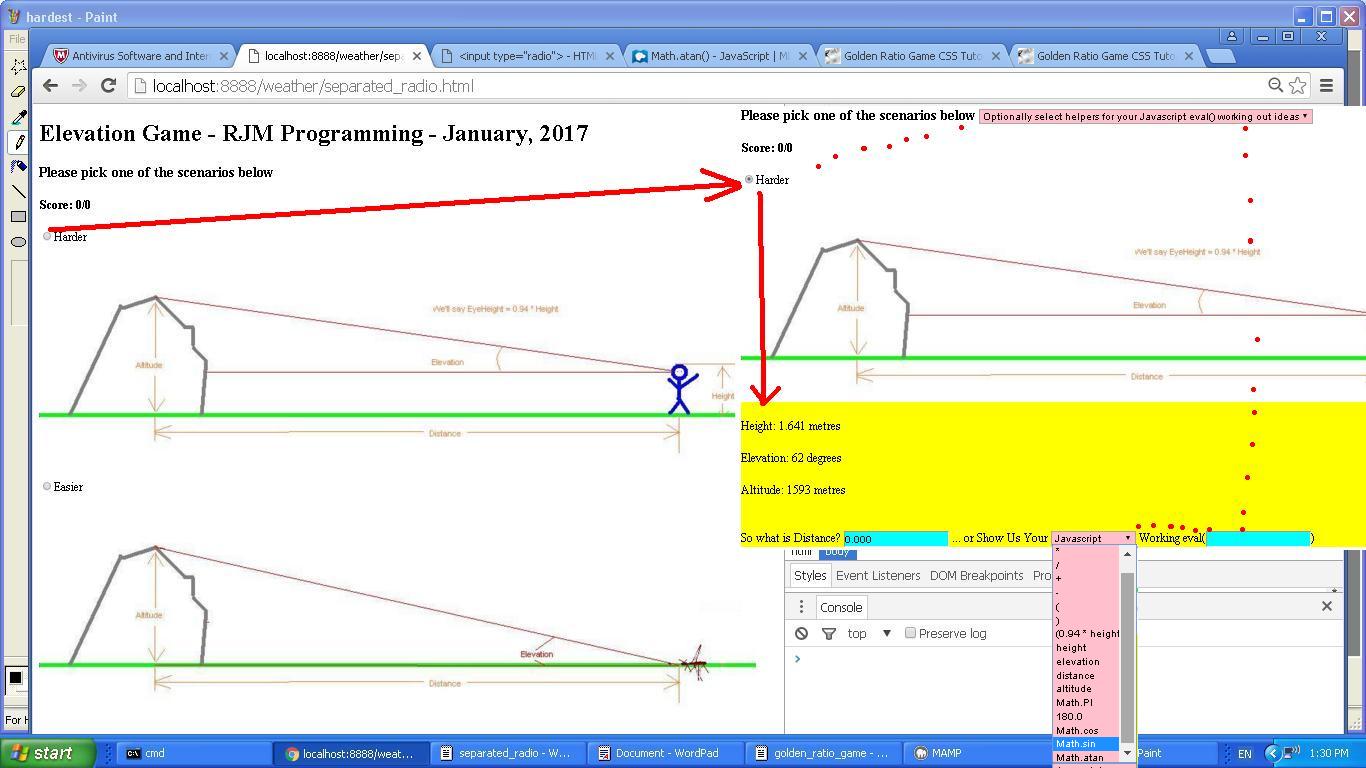Bookmark page with the star icon
Screen dimensions: 1366x768
pos(1298,86)
